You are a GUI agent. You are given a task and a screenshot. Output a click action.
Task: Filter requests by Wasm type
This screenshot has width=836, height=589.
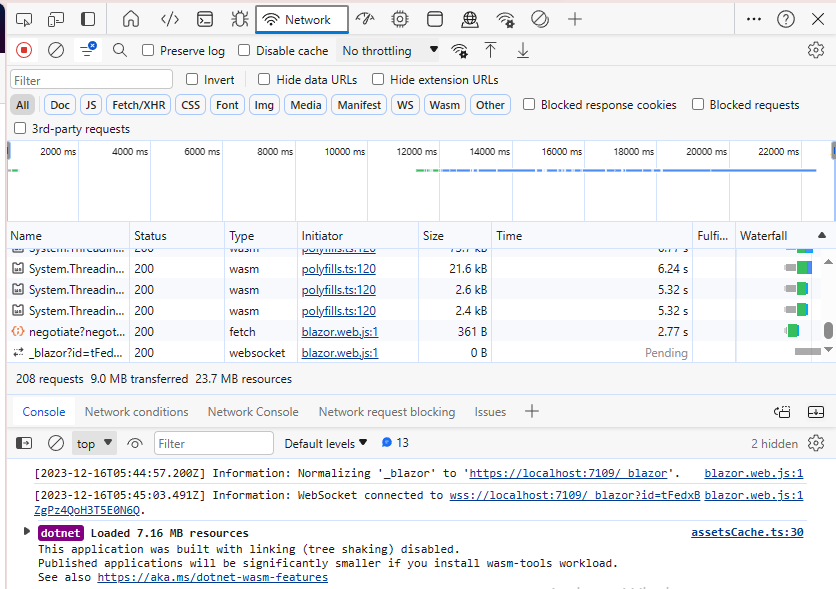pos(445,104)
